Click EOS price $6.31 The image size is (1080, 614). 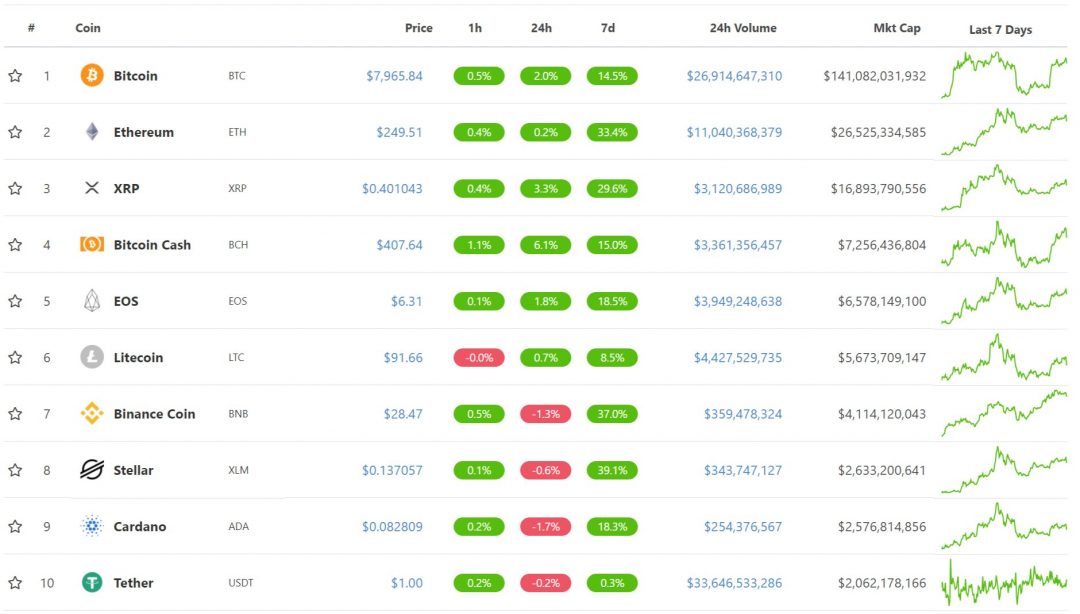[406, 301]
